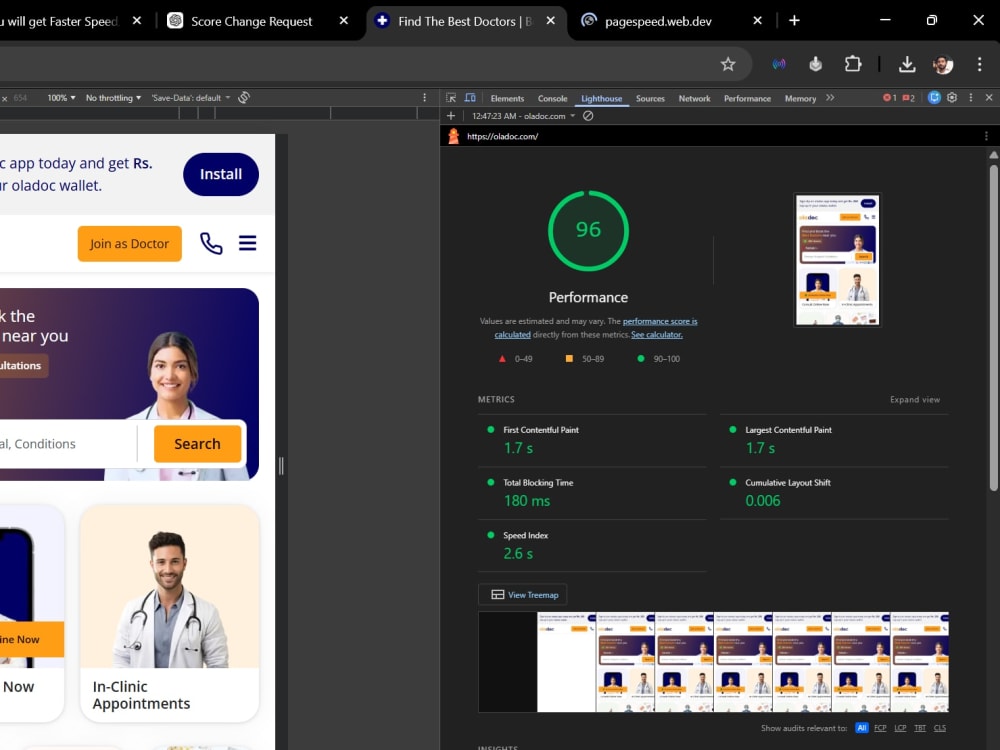The height and width of the screenshot is (750, 1000).
Task: Switch to the Elements tab
Action: click(507, 98)
